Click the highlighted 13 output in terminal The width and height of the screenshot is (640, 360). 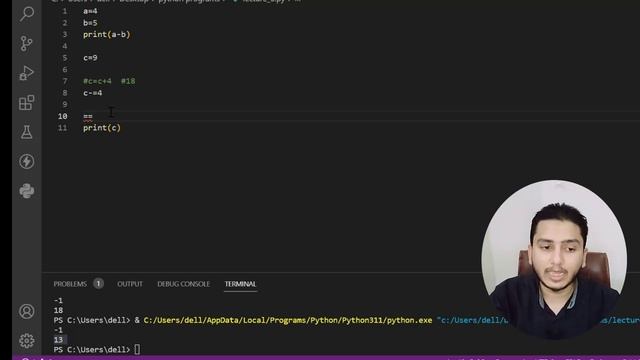click(58, 340)
